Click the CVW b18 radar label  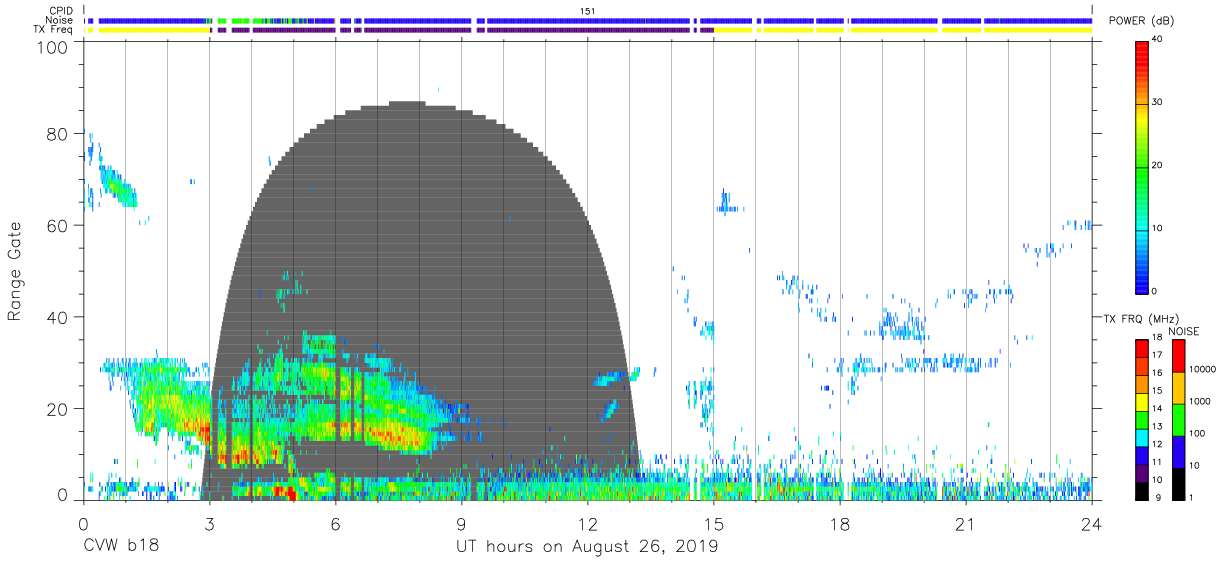tap(120, 547)
